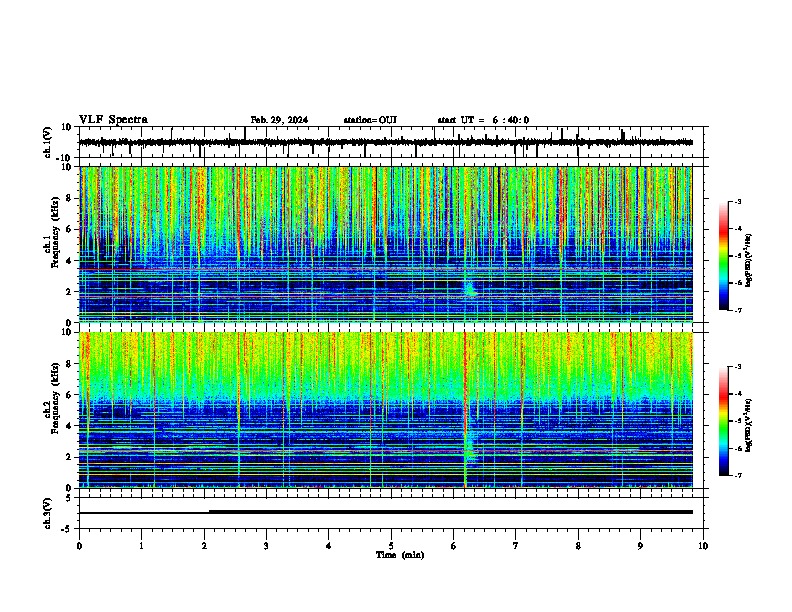
Task: Click time axis tick label 4
Action: (329, 546)
